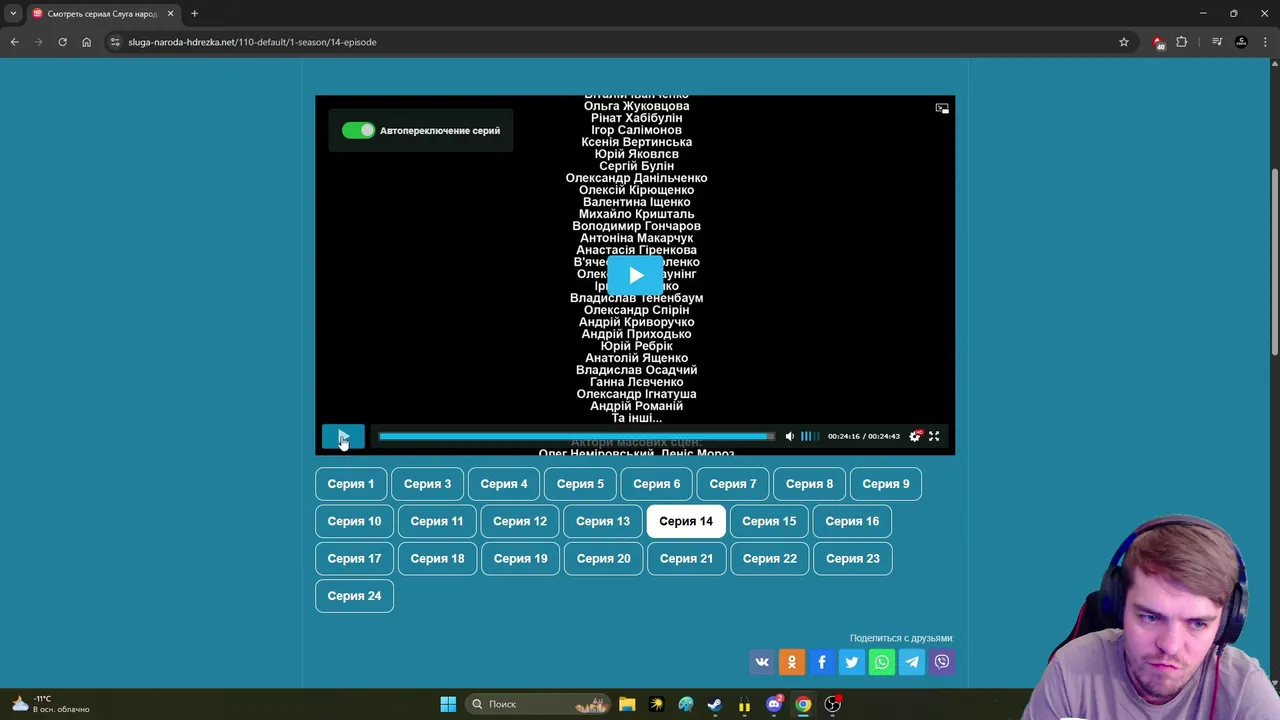Open OBS Studio from the taskbar
1280x720 pixels.
click(x=832, y=704)
